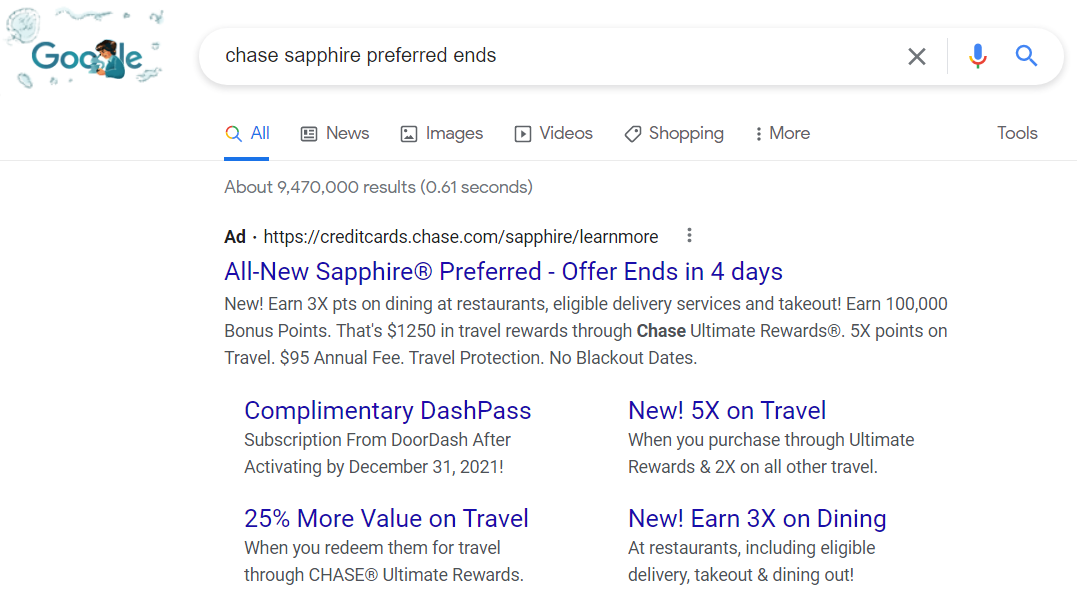Expand the More search options menu
This screenshot has height=608, width=1077.
(x=782, y=133)
